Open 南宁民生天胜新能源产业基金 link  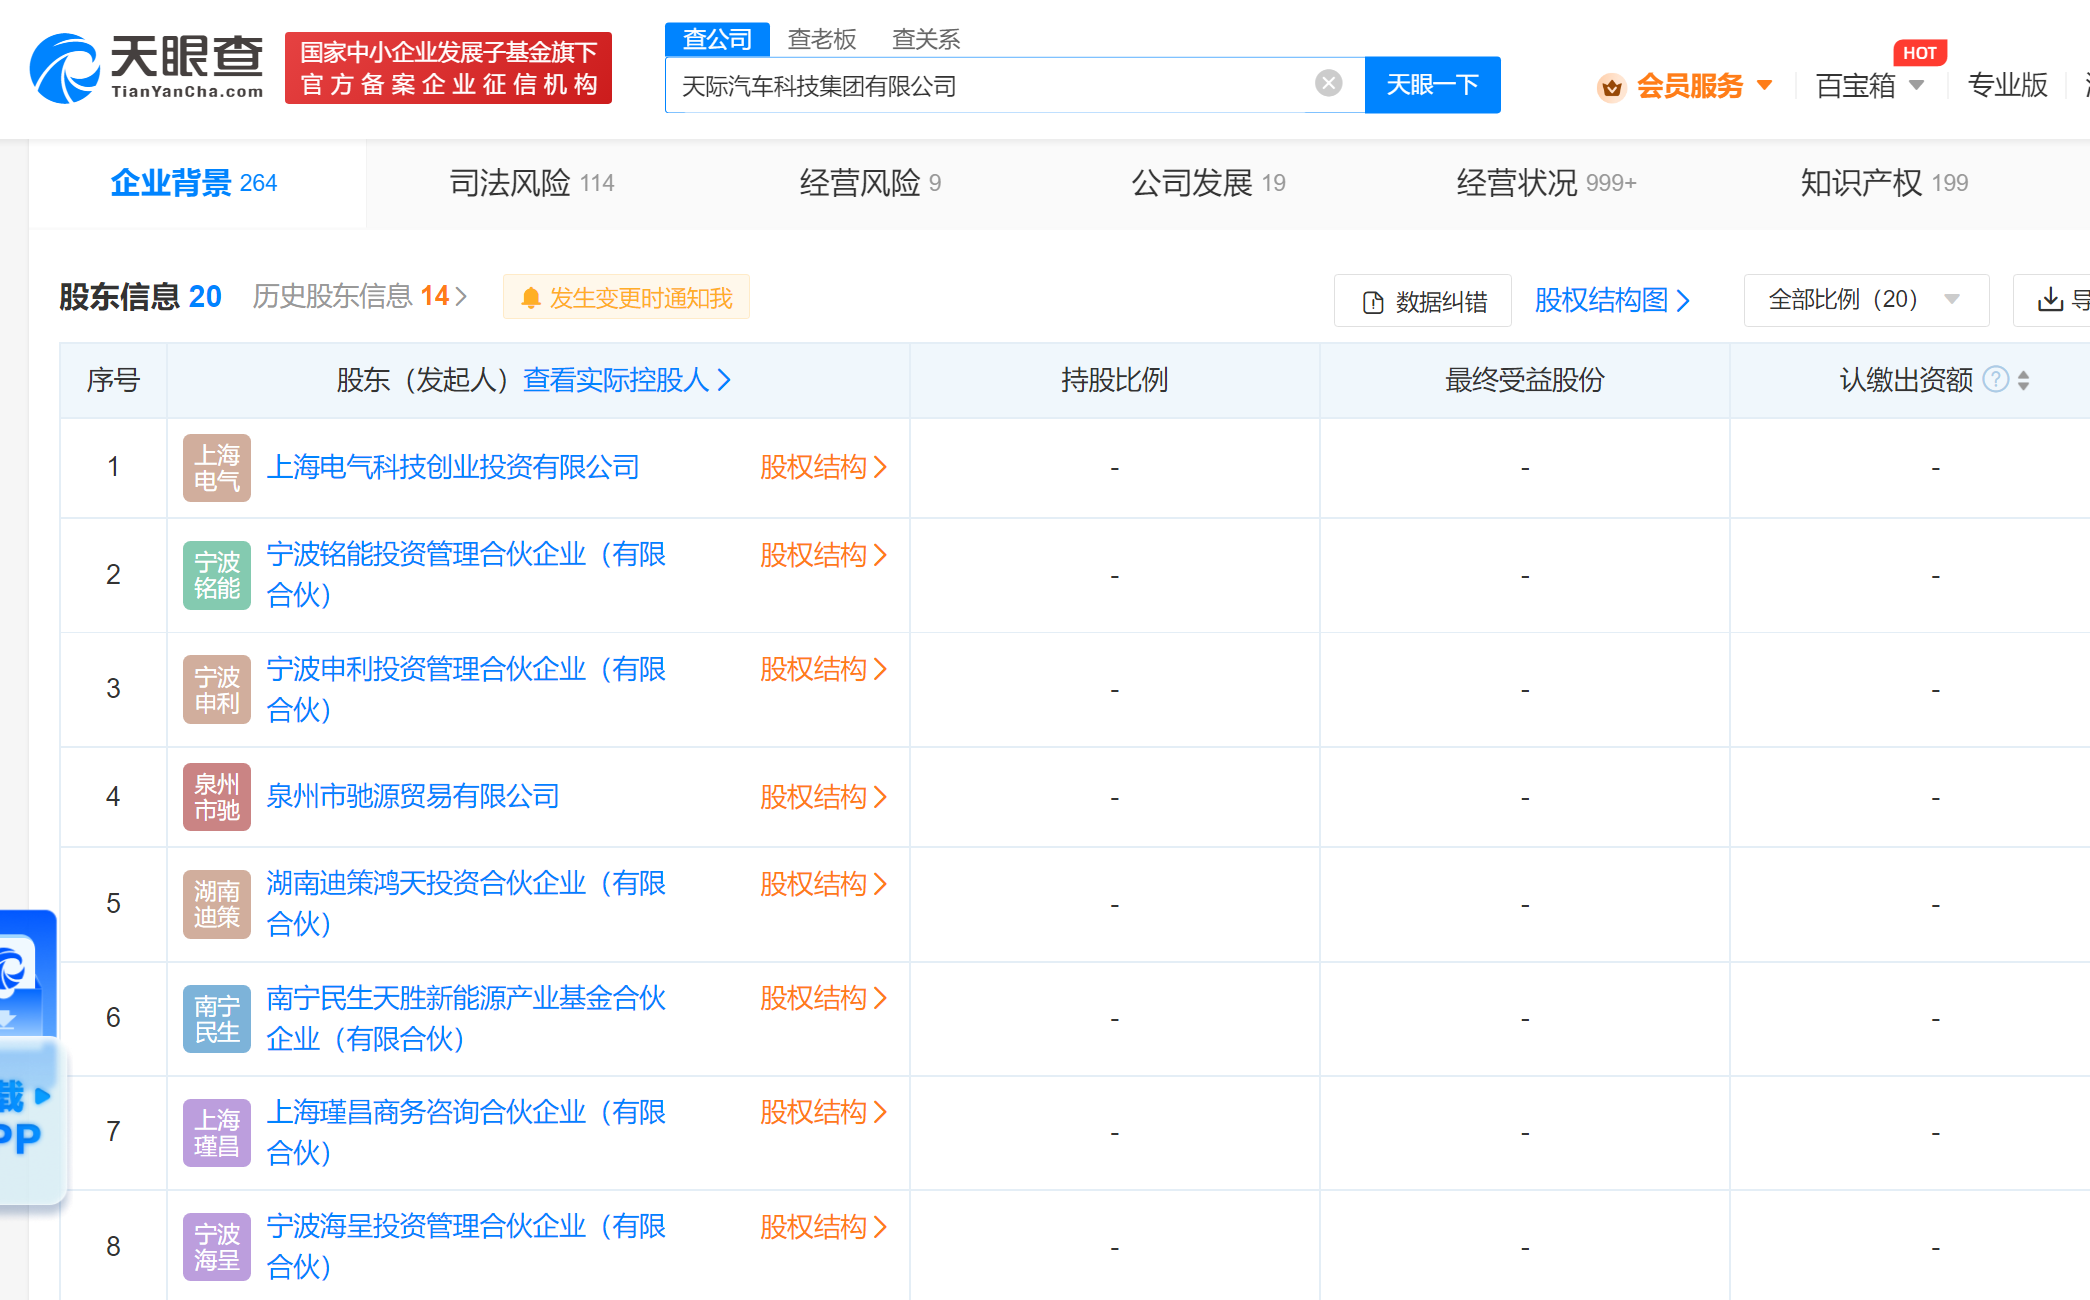pyautogui.click(x=466, y=1018)
